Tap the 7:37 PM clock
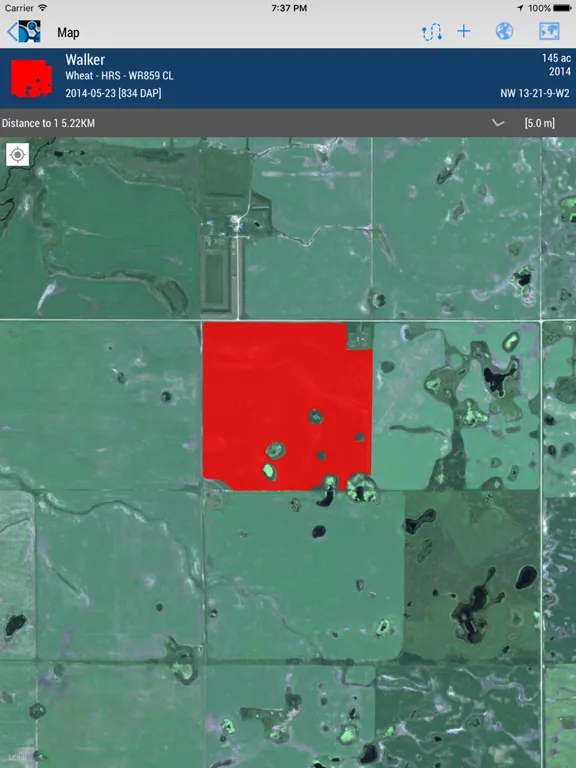The image size is (576, 768). [x=289, y=8]
